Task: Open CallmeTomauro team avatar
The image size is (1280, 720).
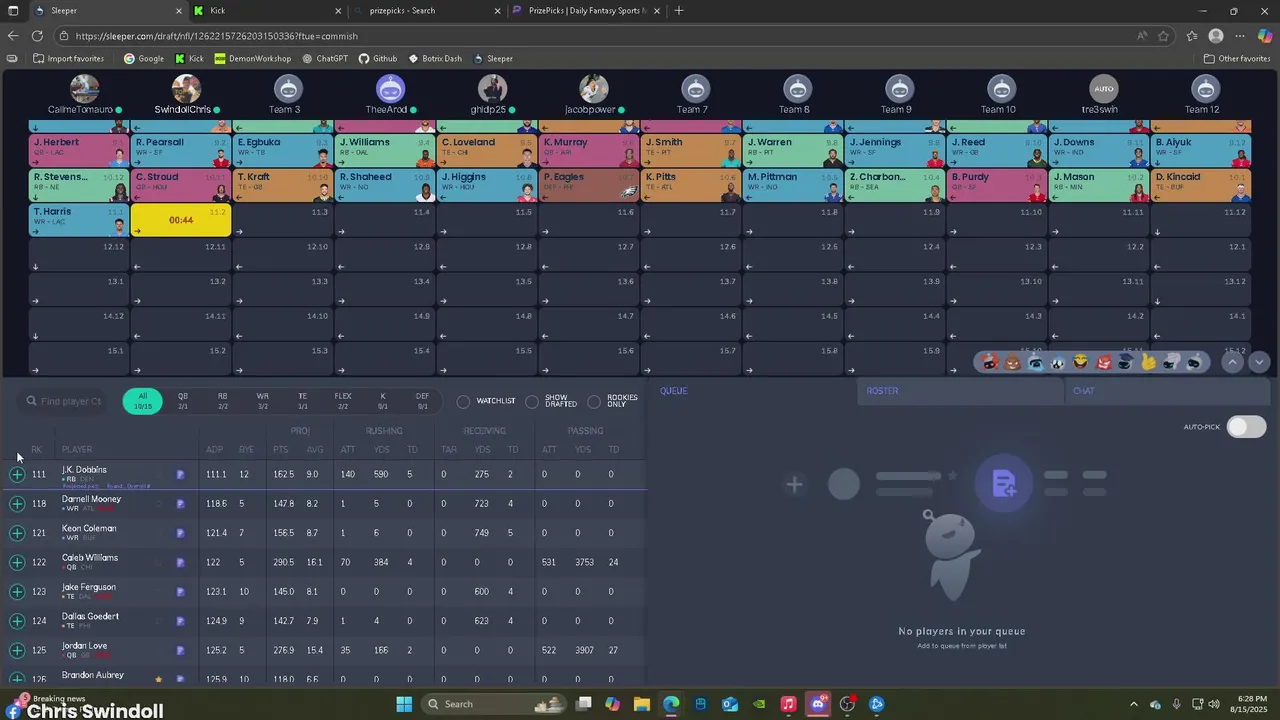Action: [84, 88]
